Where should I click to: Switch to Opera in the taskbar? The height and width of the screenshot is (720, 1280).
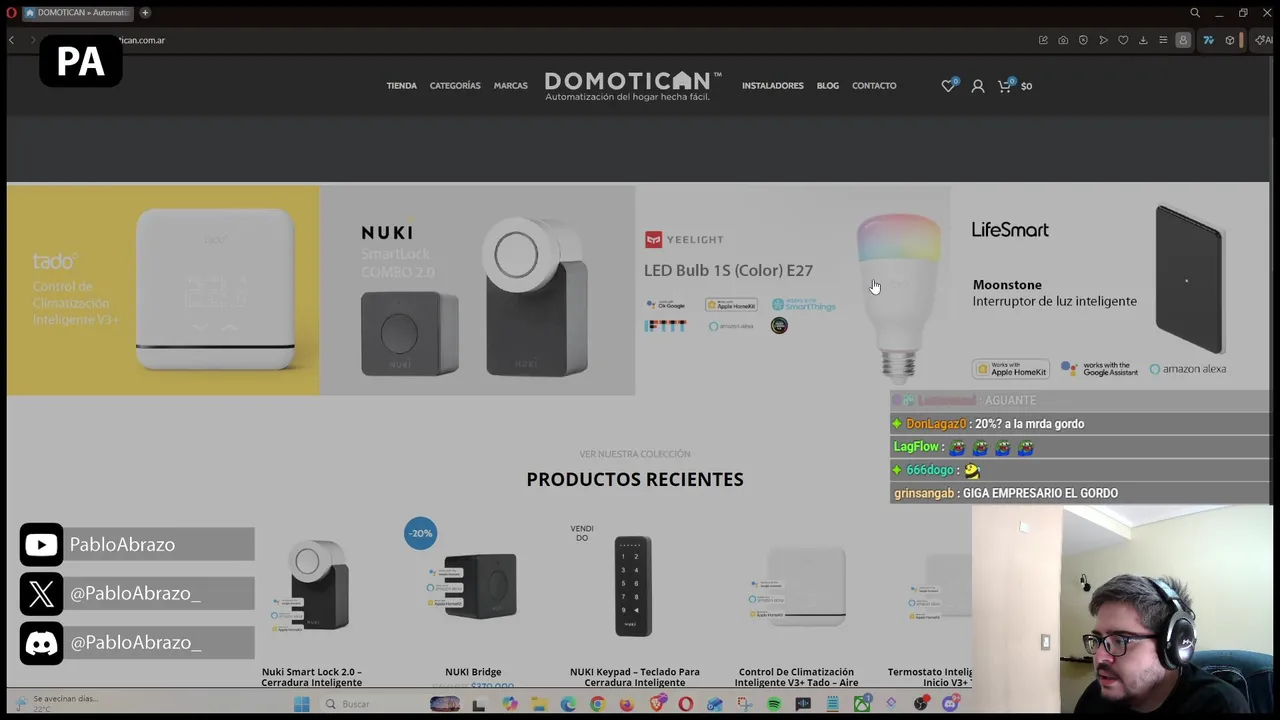pyautogui.click(x=685, y=704)
